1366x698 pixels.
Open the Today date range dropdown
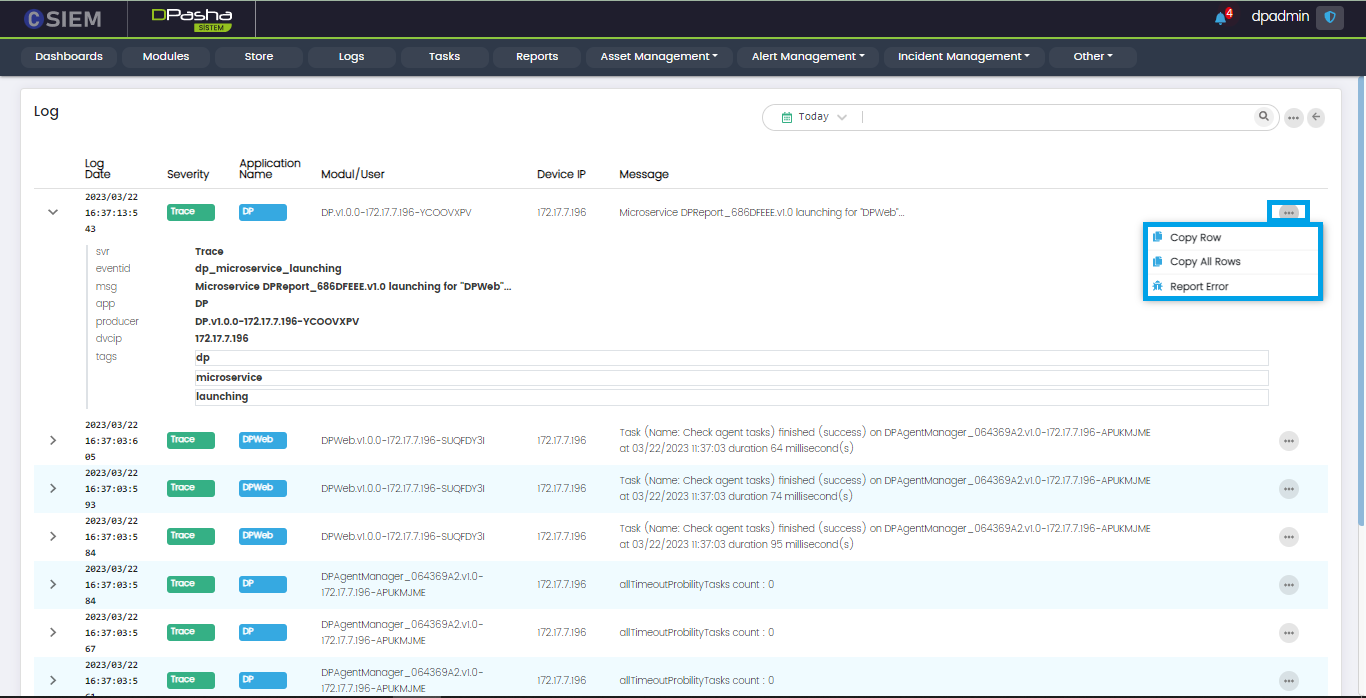click(814, 117)
